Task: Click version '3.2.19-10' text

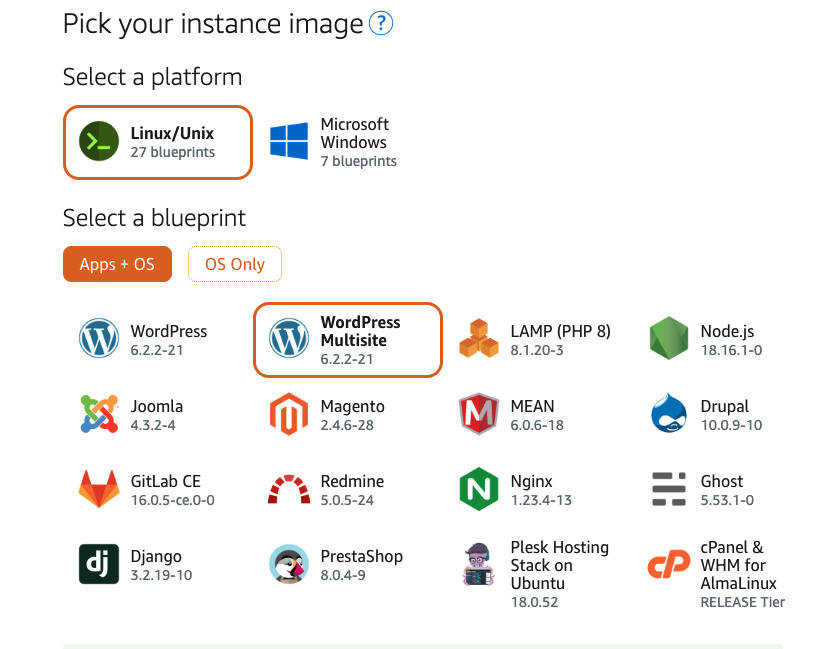Action: click(x=161, y=575)
